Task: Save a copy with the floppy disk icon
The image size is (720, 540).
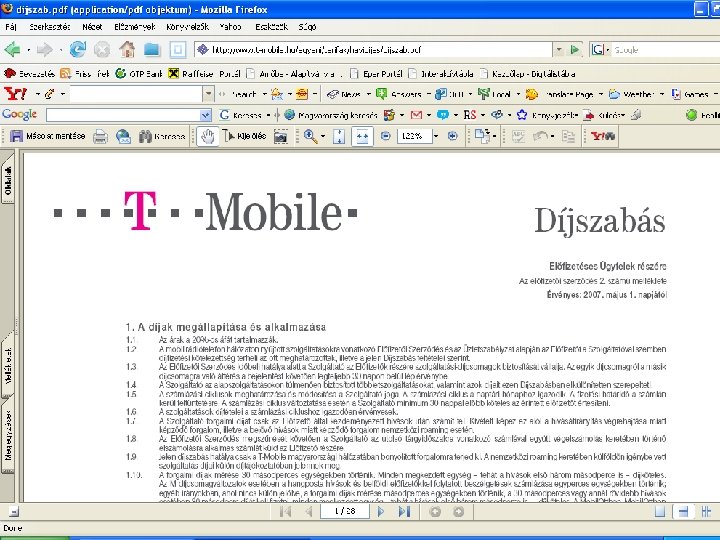Action: pos(16,136)
